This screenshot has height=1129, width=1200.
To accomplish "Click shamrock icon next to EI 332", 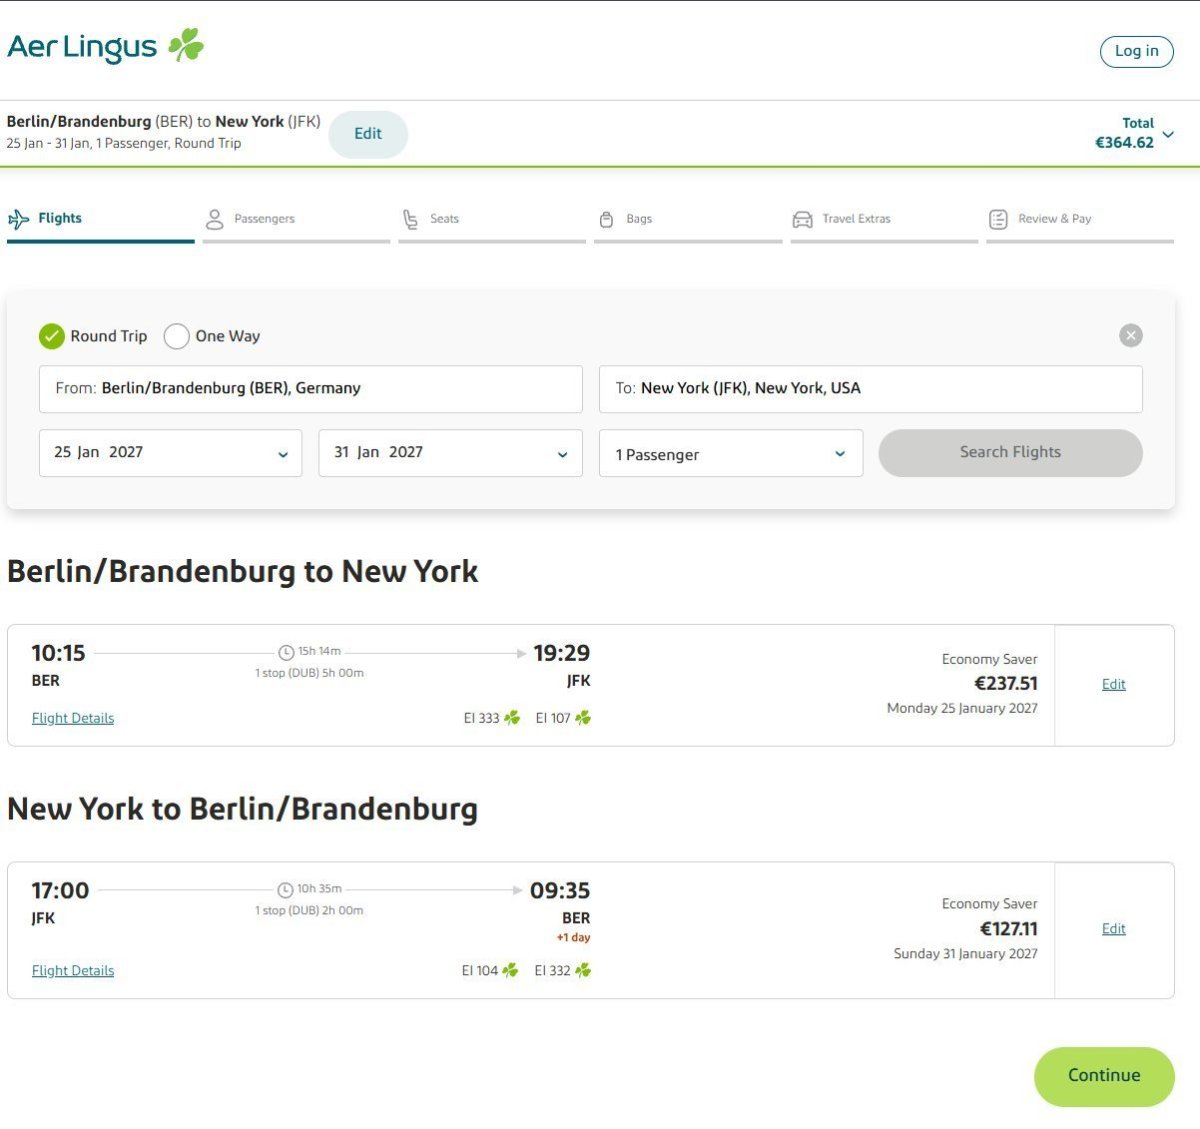I will (583, 970).
